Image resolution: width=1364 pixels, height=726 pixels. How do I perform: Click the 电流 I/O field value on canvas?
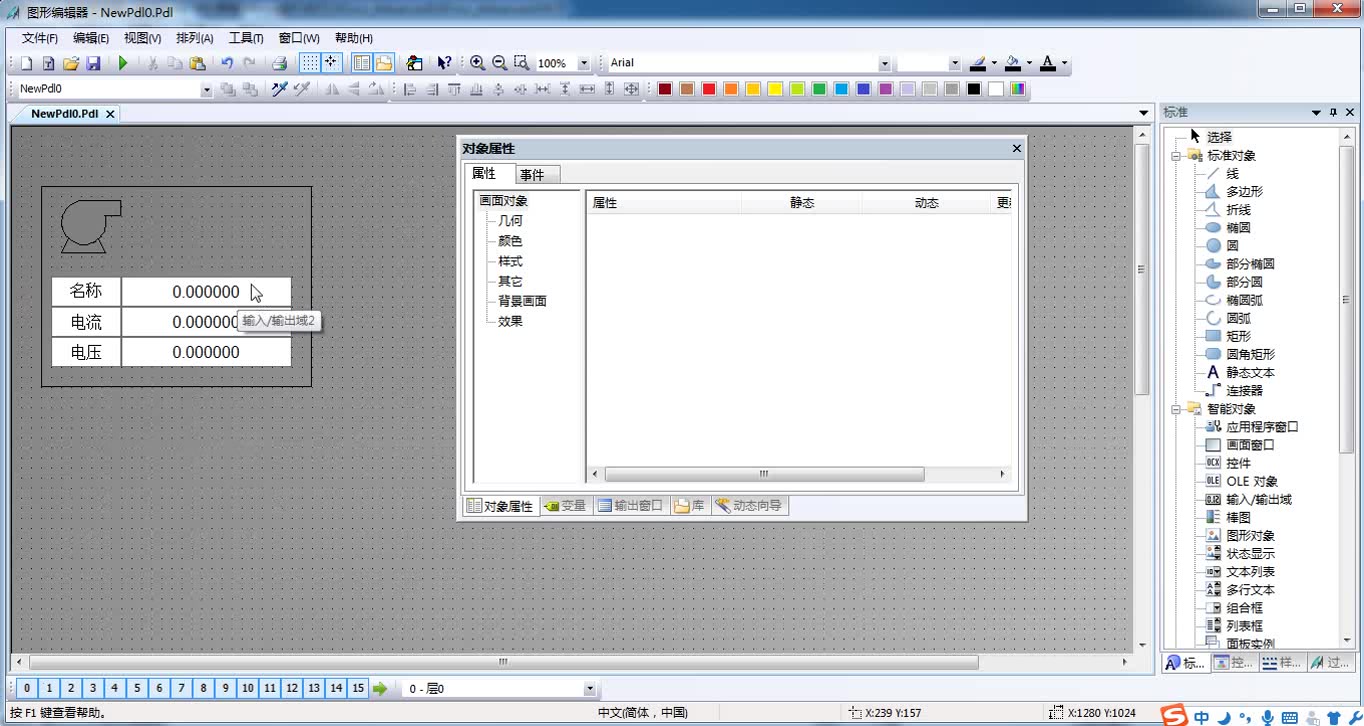click(x=206, y=322)
